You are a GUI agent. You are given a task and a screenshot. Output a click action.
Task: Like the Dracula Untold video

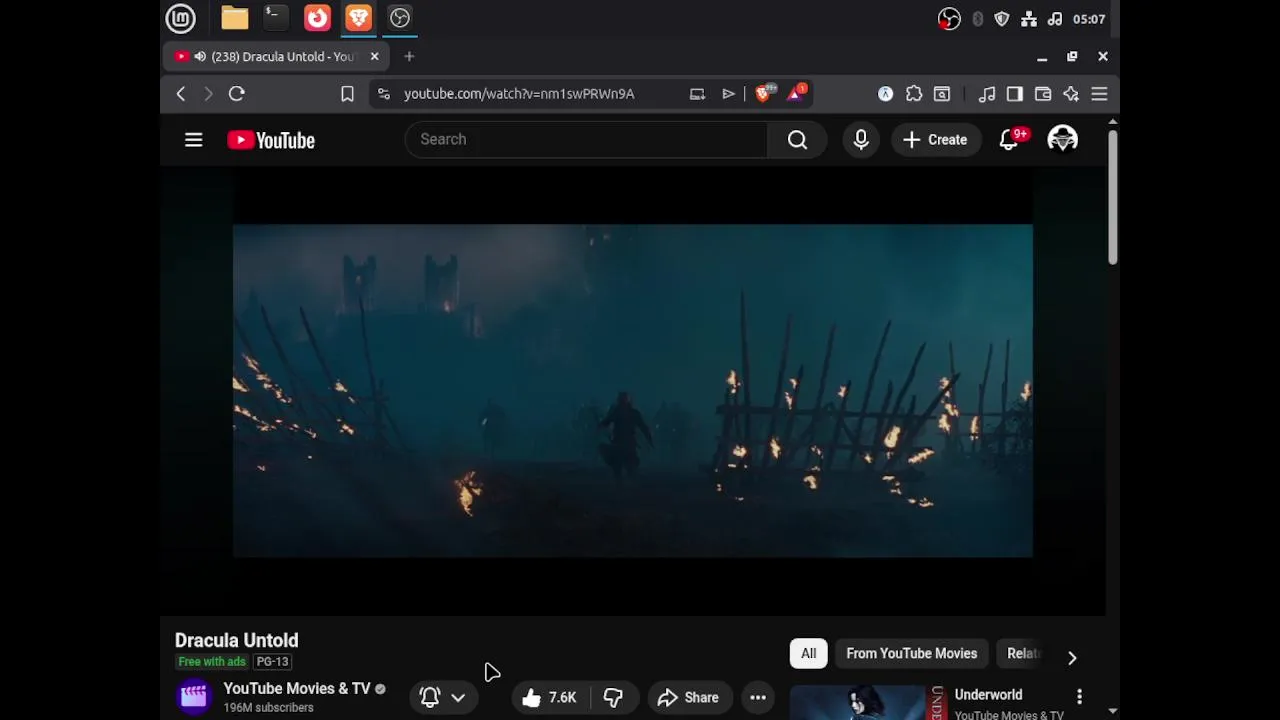tap(549, 698)
